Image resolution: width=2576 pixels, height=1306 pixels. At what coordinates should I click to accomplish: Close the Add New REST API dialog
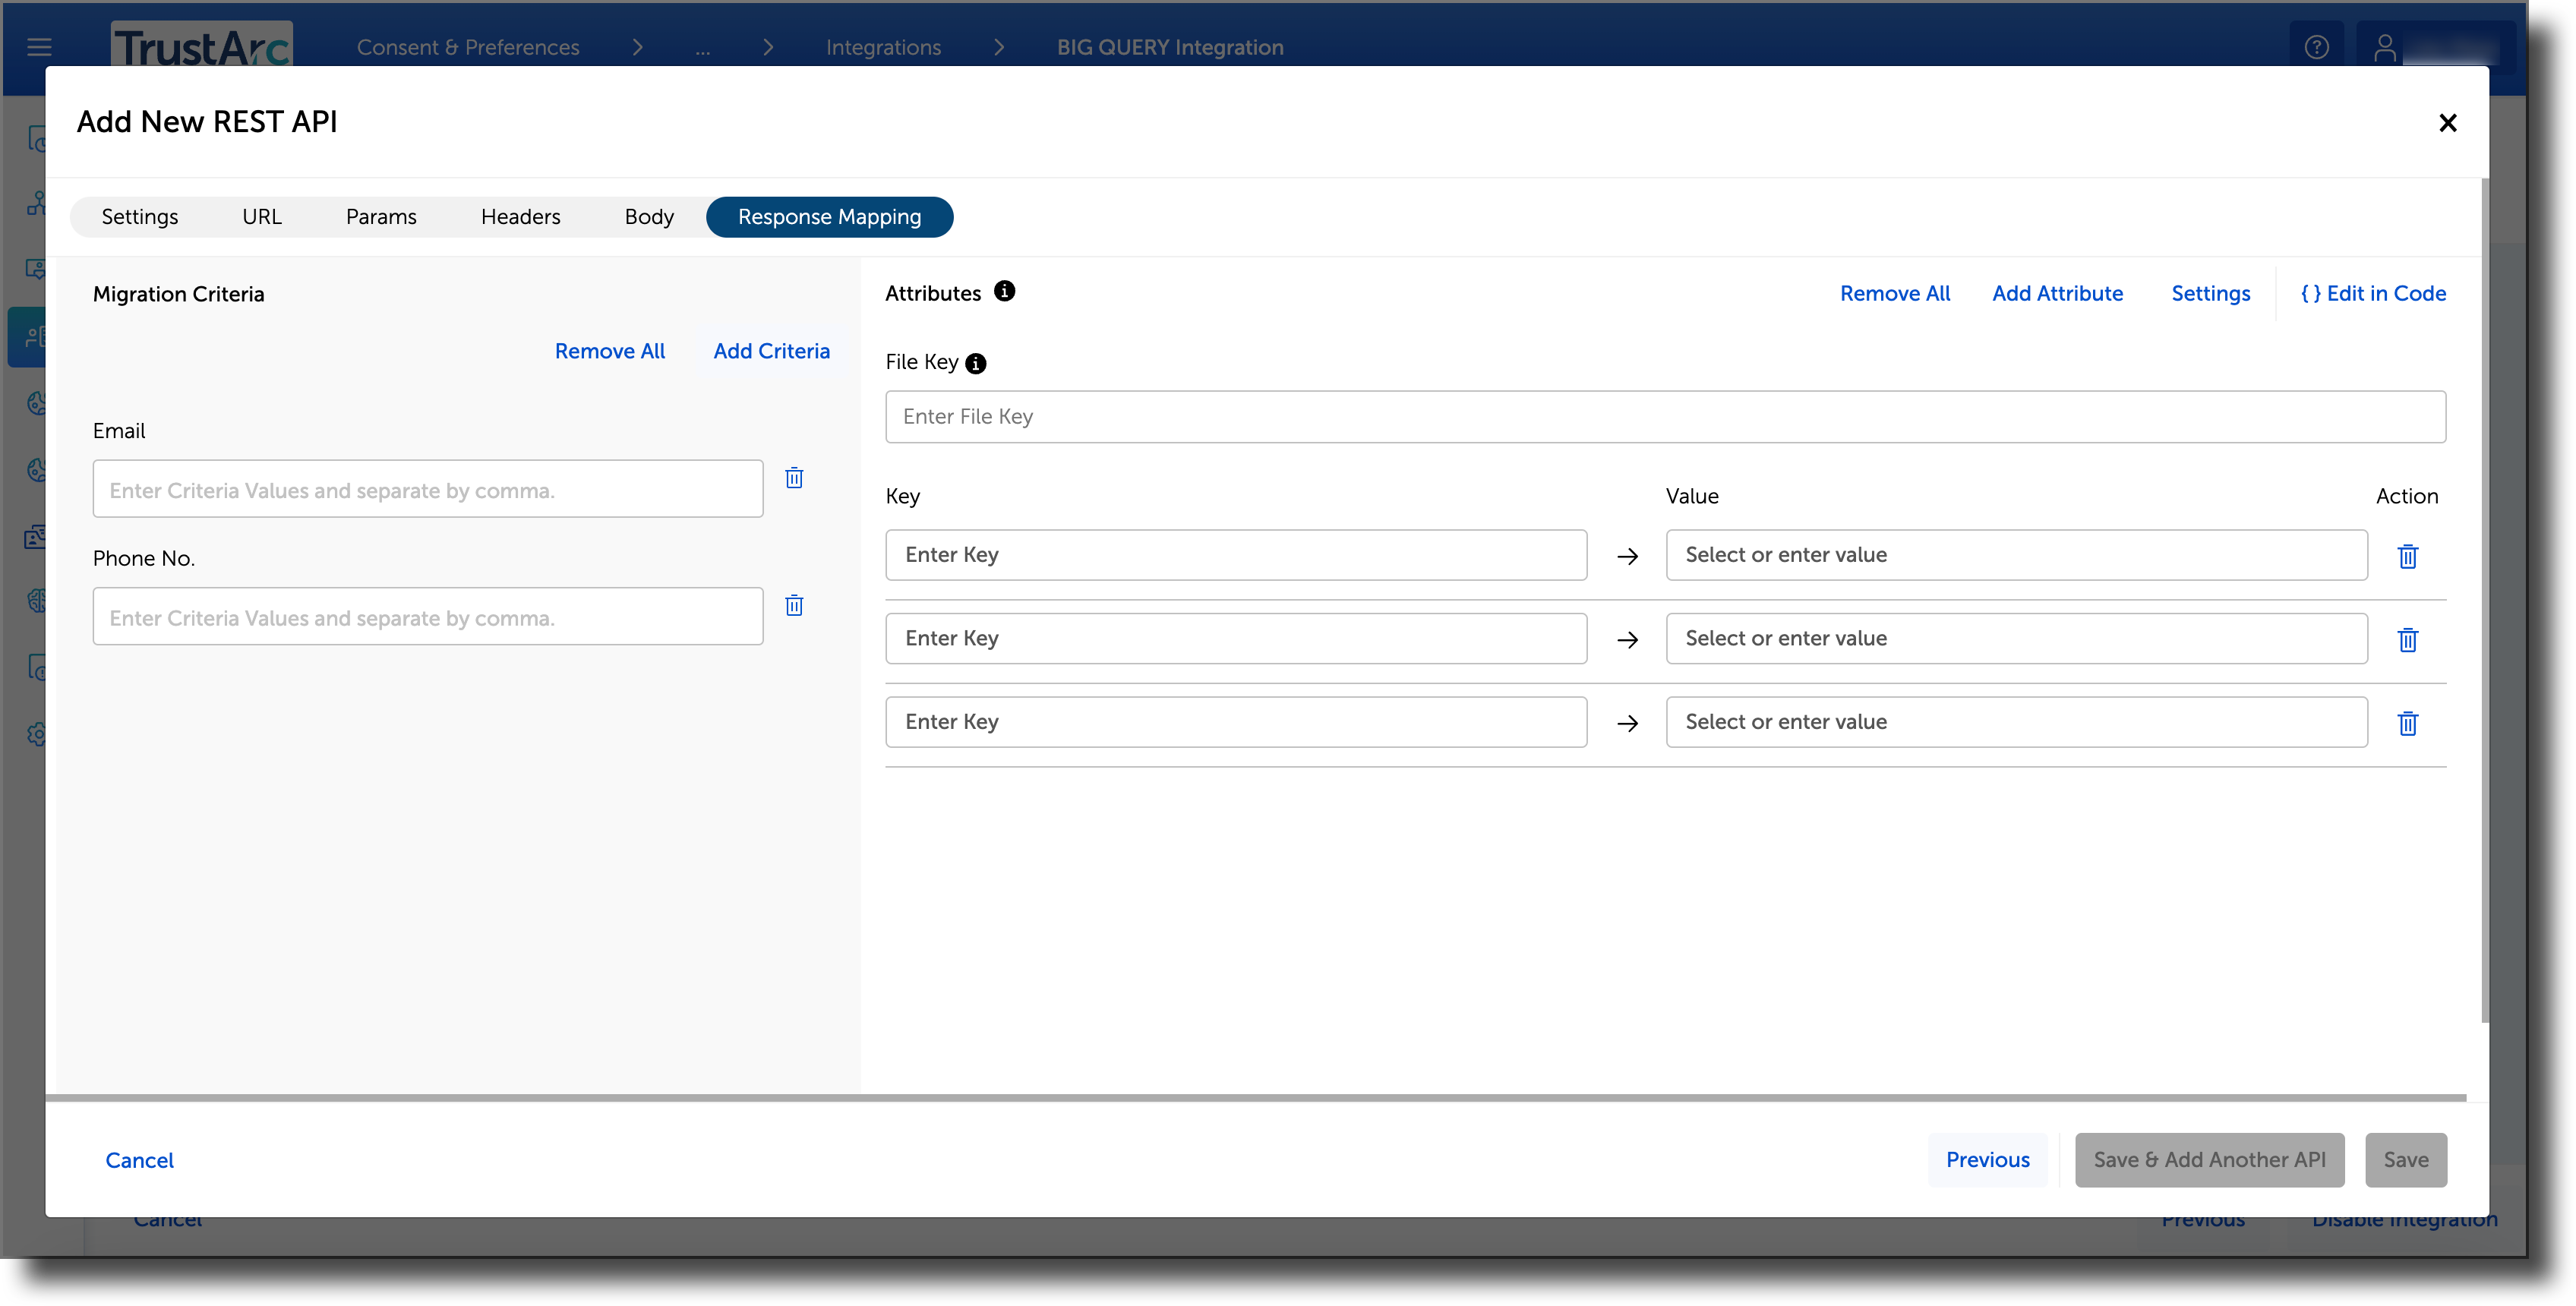(2447, 122)
